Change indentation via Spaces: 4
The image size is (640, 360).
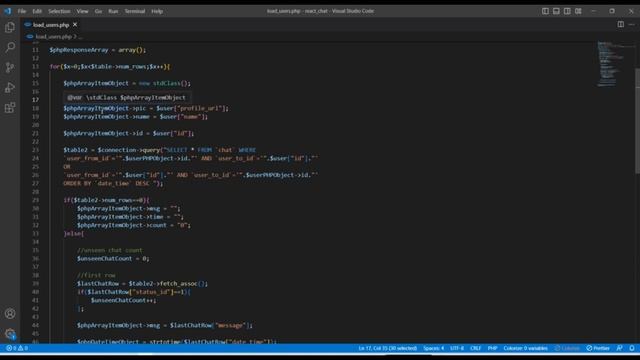[x=433, y=348]
